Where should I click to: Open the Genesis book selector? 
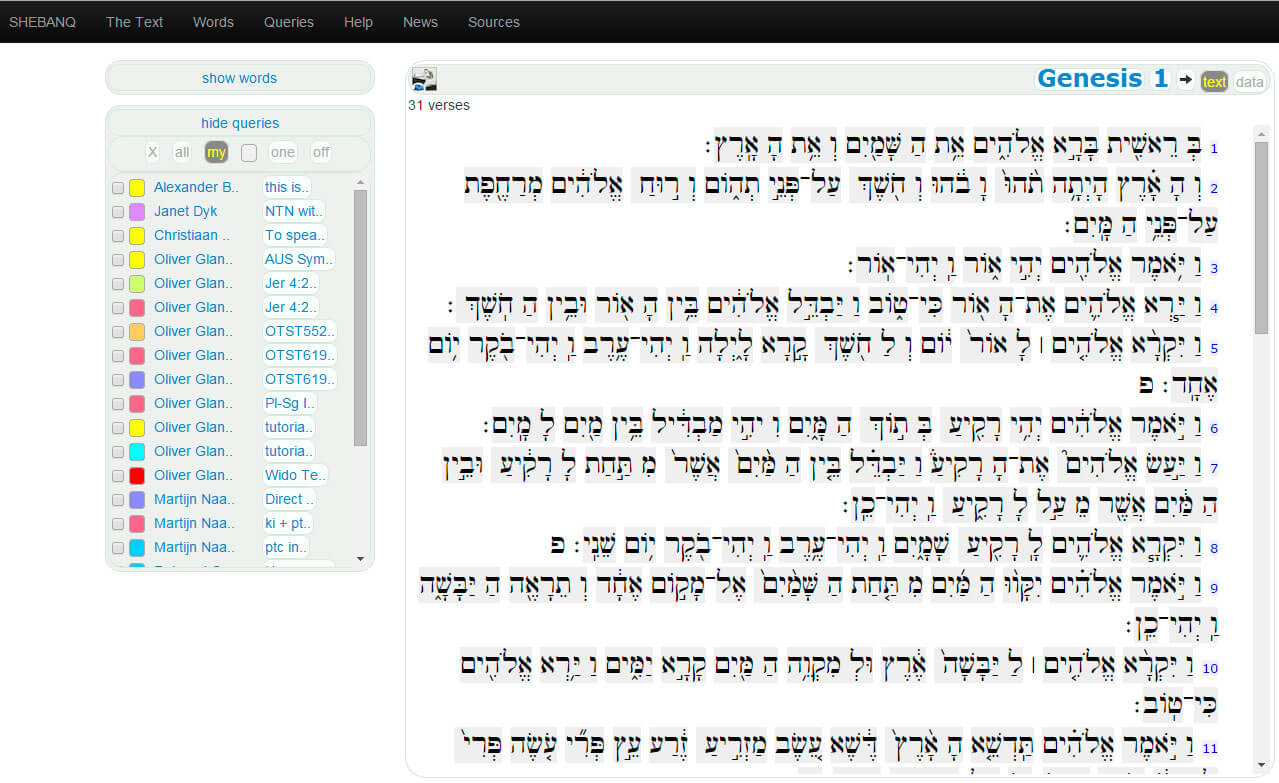[x=1089, y=79]
